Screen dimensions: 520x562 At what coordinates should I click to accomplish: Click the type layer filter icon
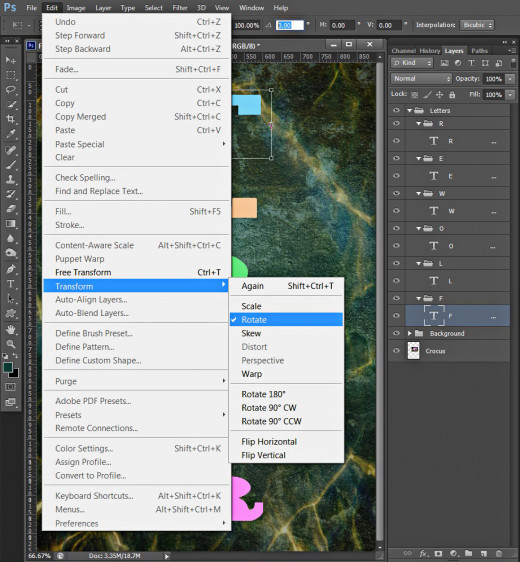coord(471,63)
